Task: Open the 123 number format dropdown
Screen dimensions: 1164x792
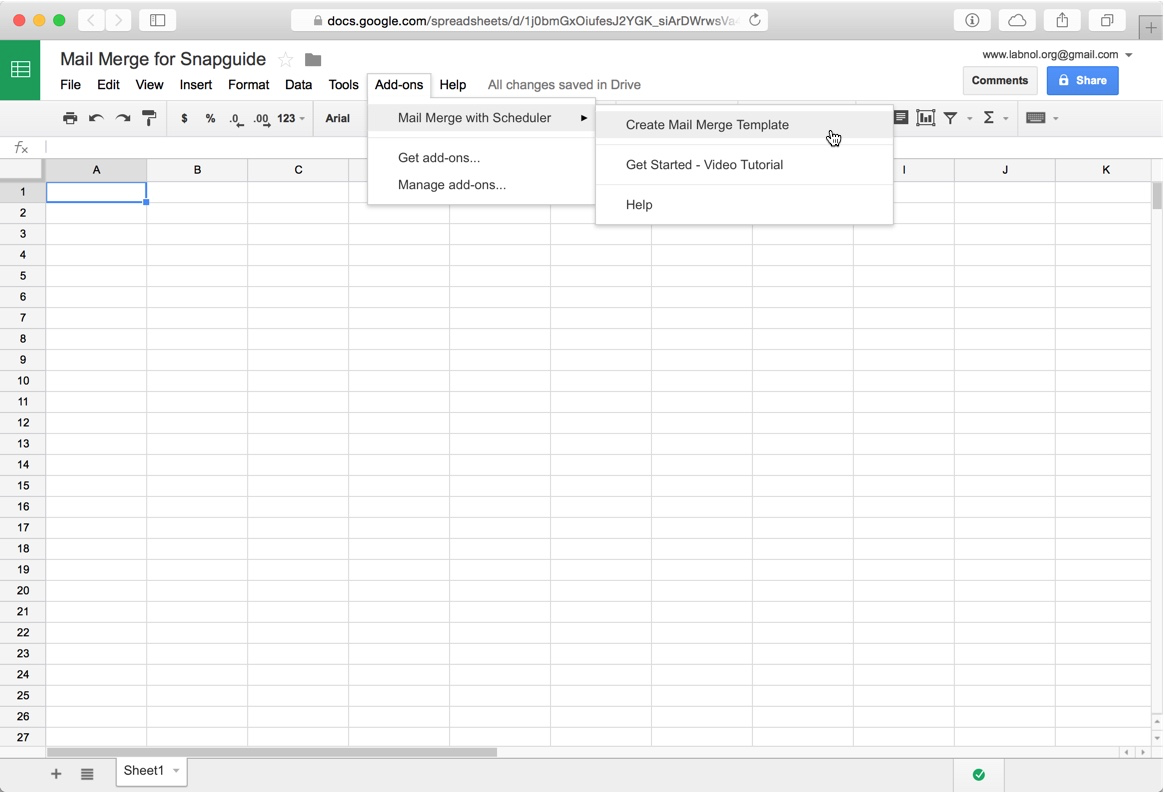Action: 291,118
